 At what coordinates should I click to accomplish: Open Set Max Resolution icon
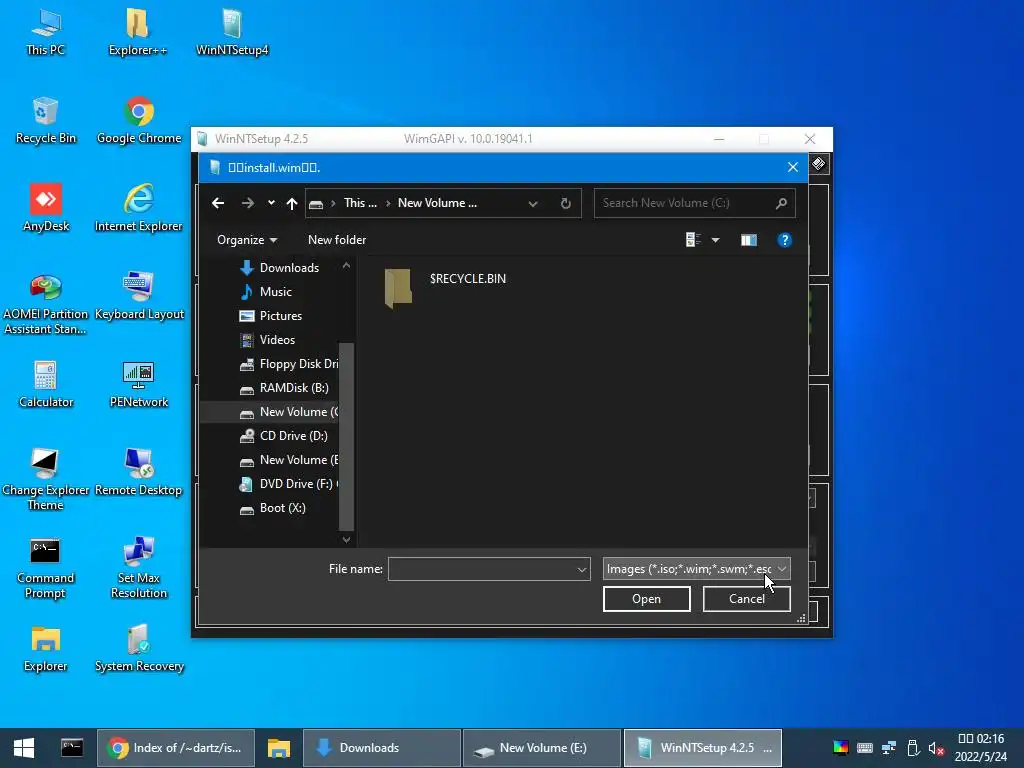coord(138,568)
